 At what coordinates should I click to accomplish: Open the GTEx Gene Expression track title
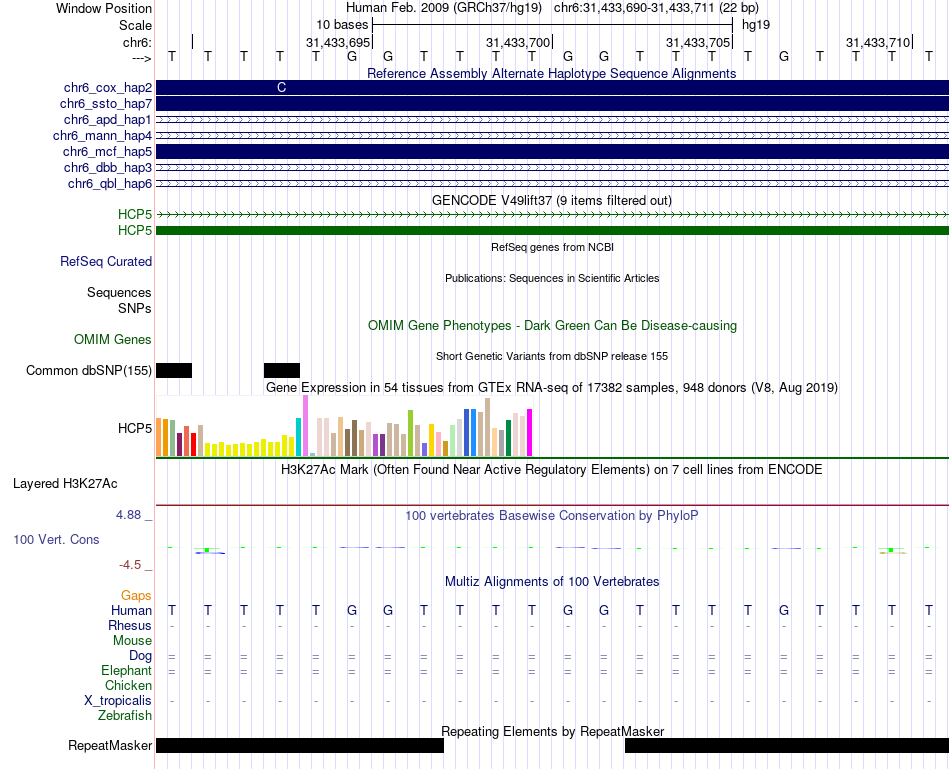point(552,387)
